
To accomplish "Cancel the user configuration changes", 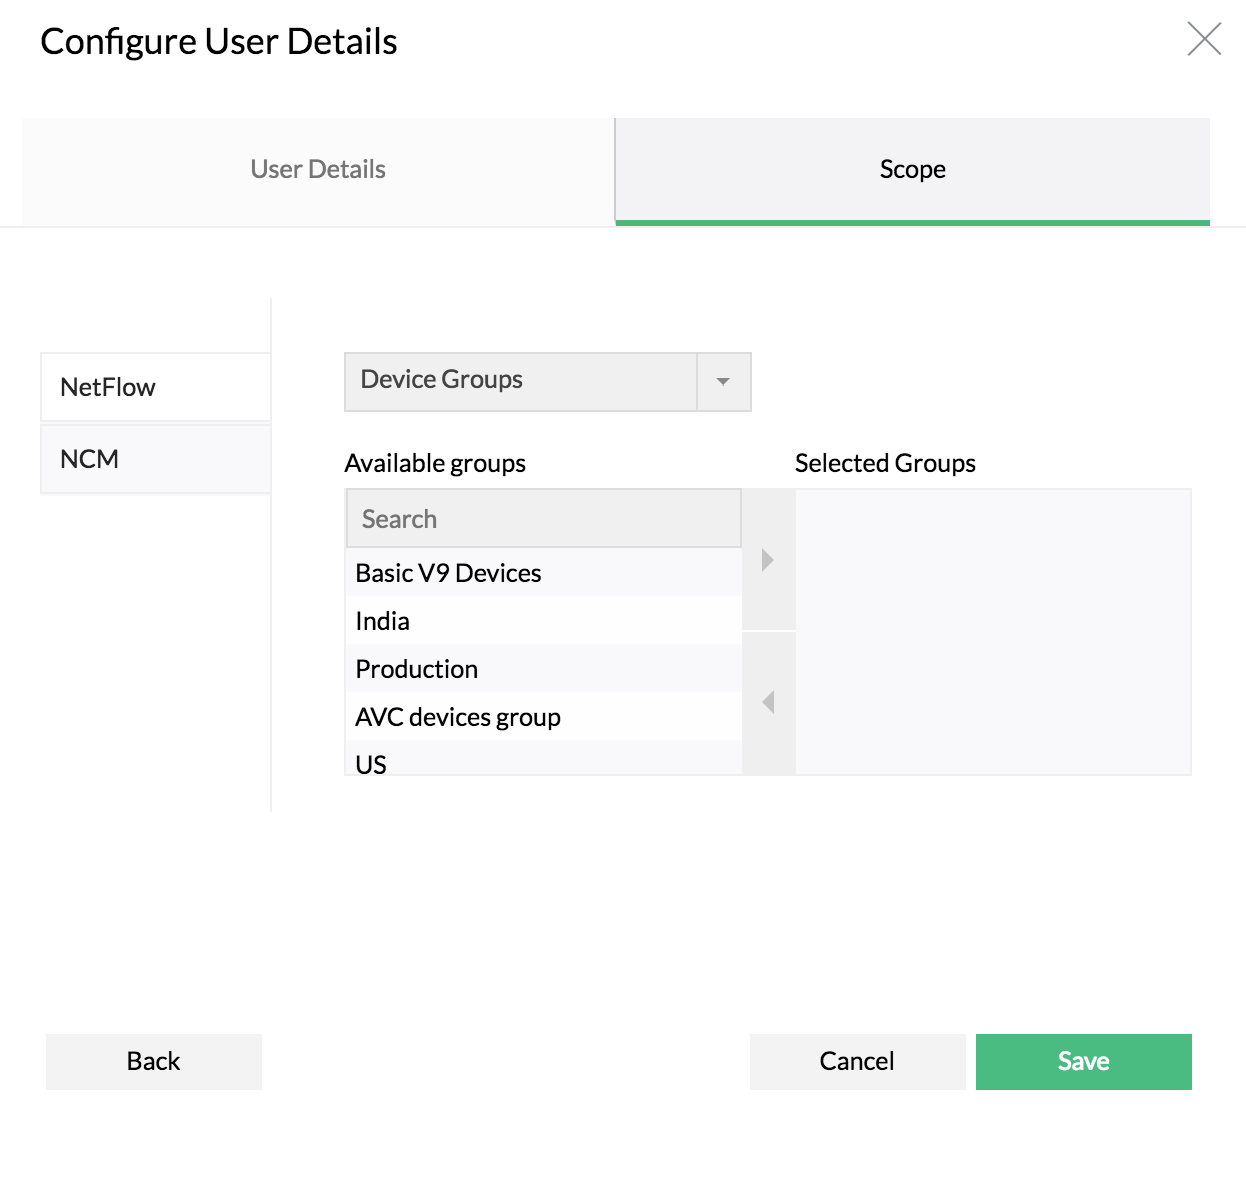I will click(x=857, y=1061).
